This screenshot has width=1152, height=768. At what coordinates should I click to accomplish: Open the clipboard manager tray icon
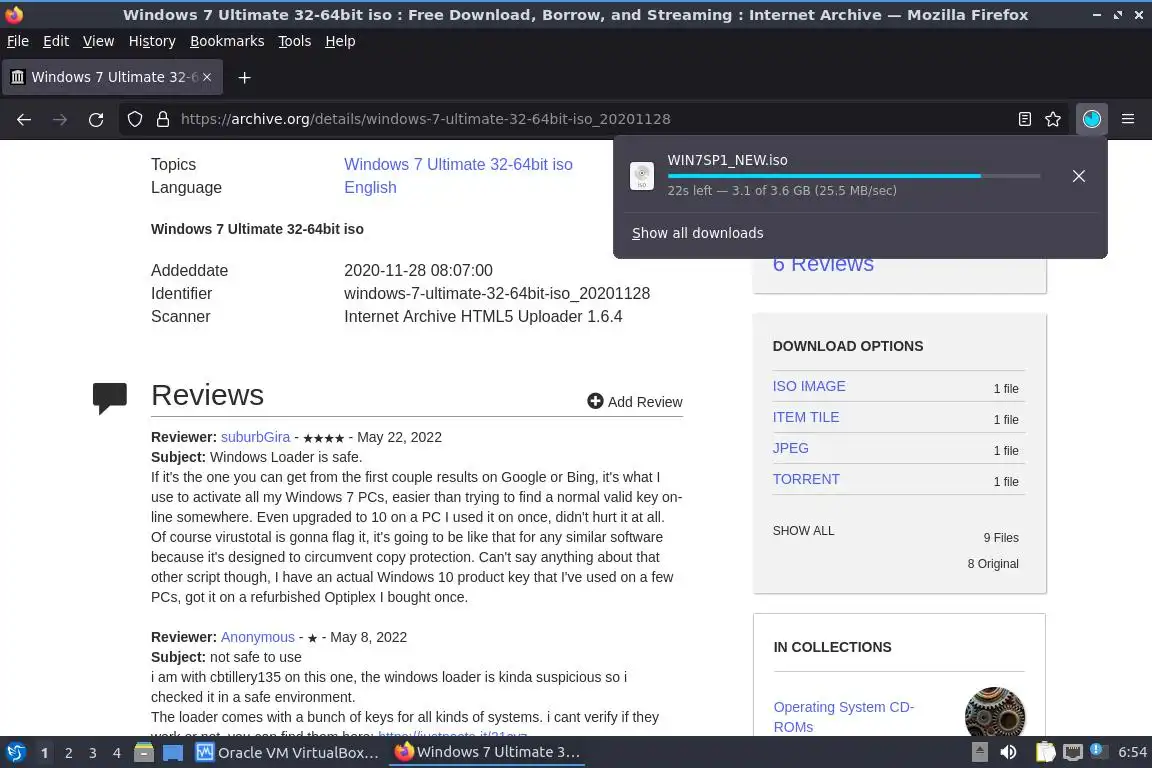[x=1045, y=752]
